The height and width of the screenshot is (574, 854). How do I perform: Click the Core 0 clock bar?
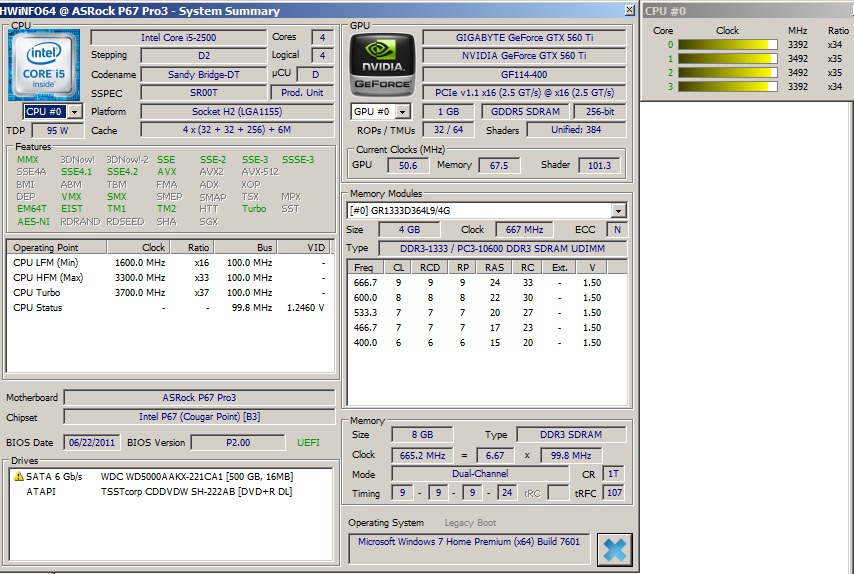[x=727, y=45]
